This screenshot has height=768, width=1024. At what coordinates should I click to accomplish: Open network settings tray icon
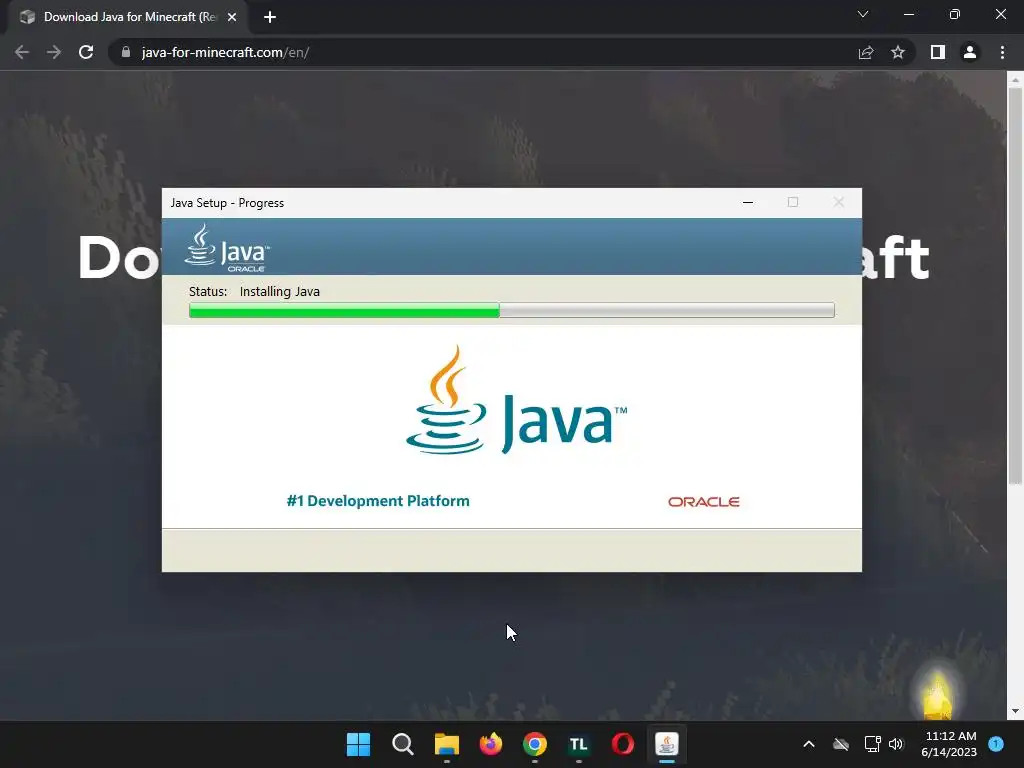click(x=872, y=744)
